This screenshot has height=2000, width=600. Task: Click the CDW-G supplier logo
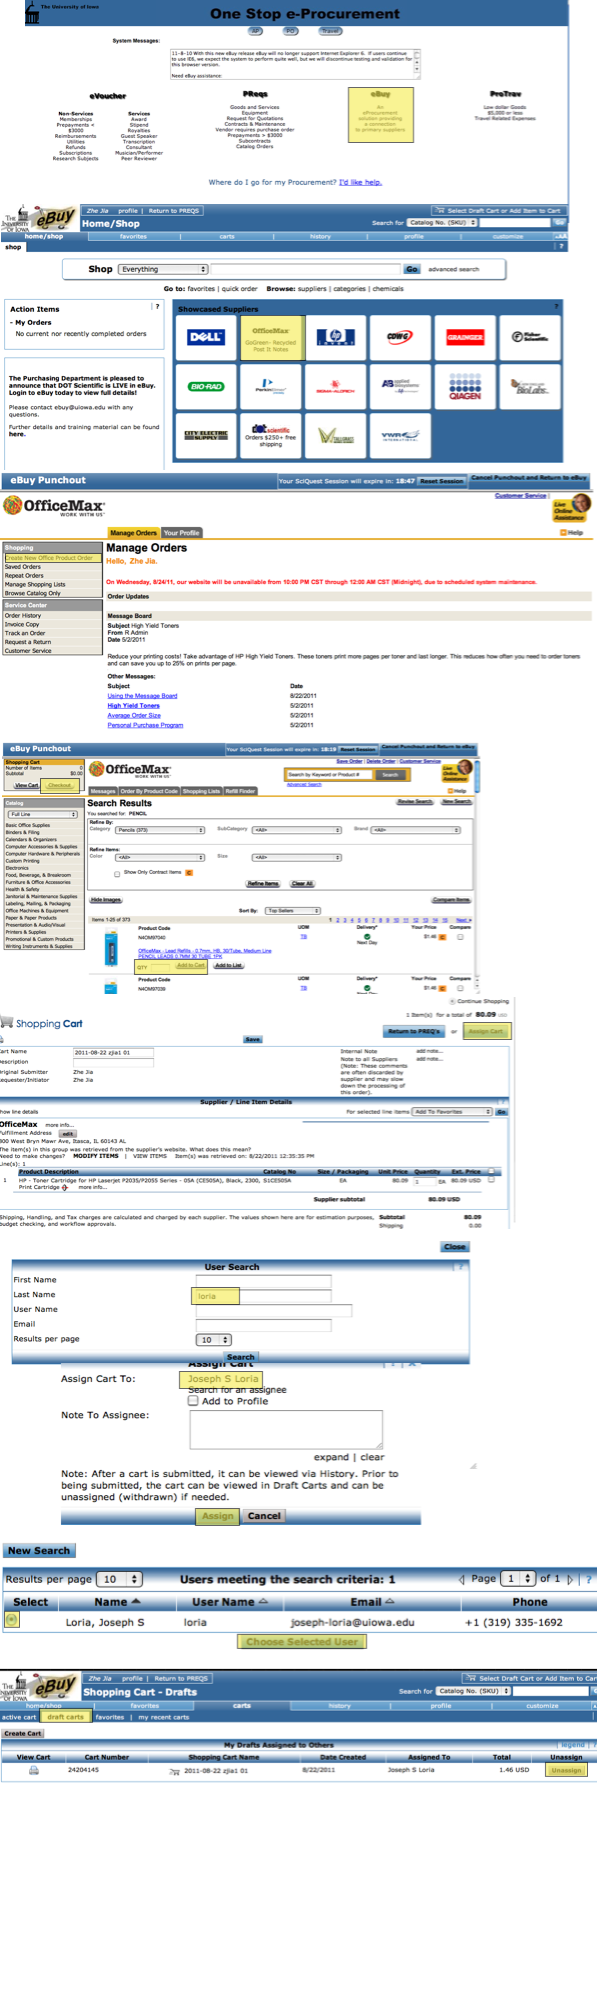tap(400, 338)
